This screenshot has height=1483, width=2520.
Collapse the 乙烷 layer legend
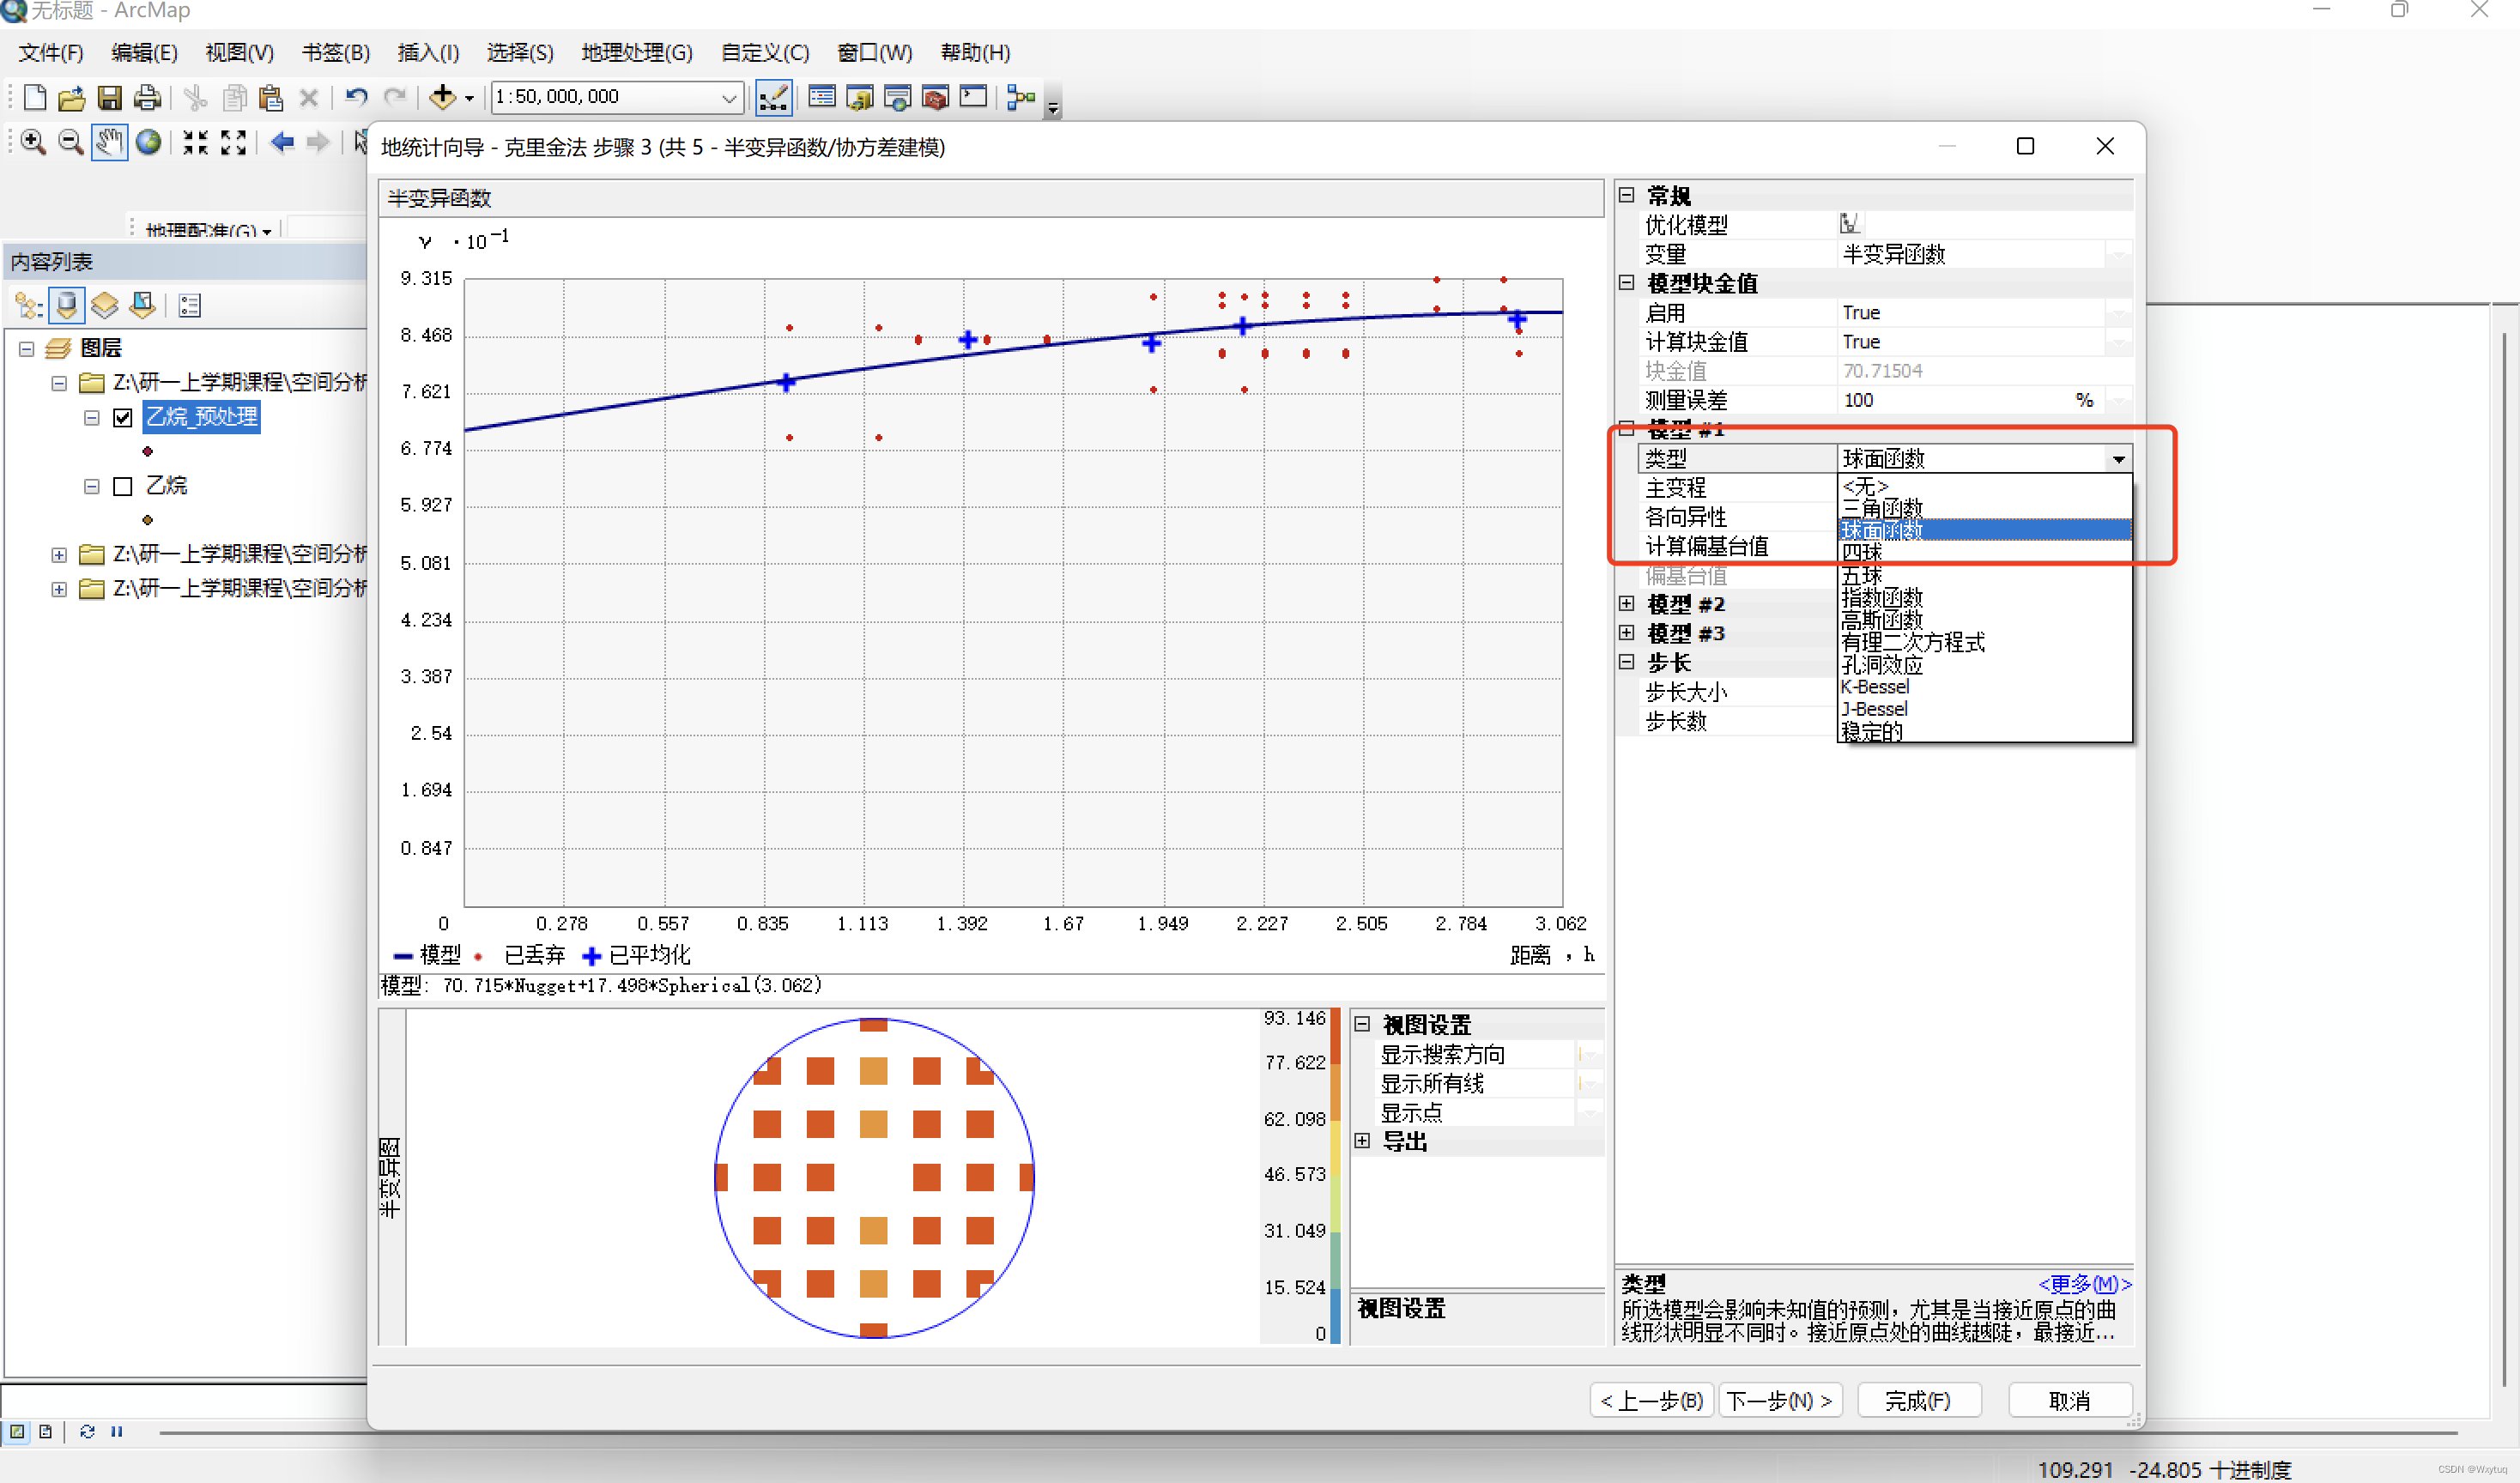[91, 486]
